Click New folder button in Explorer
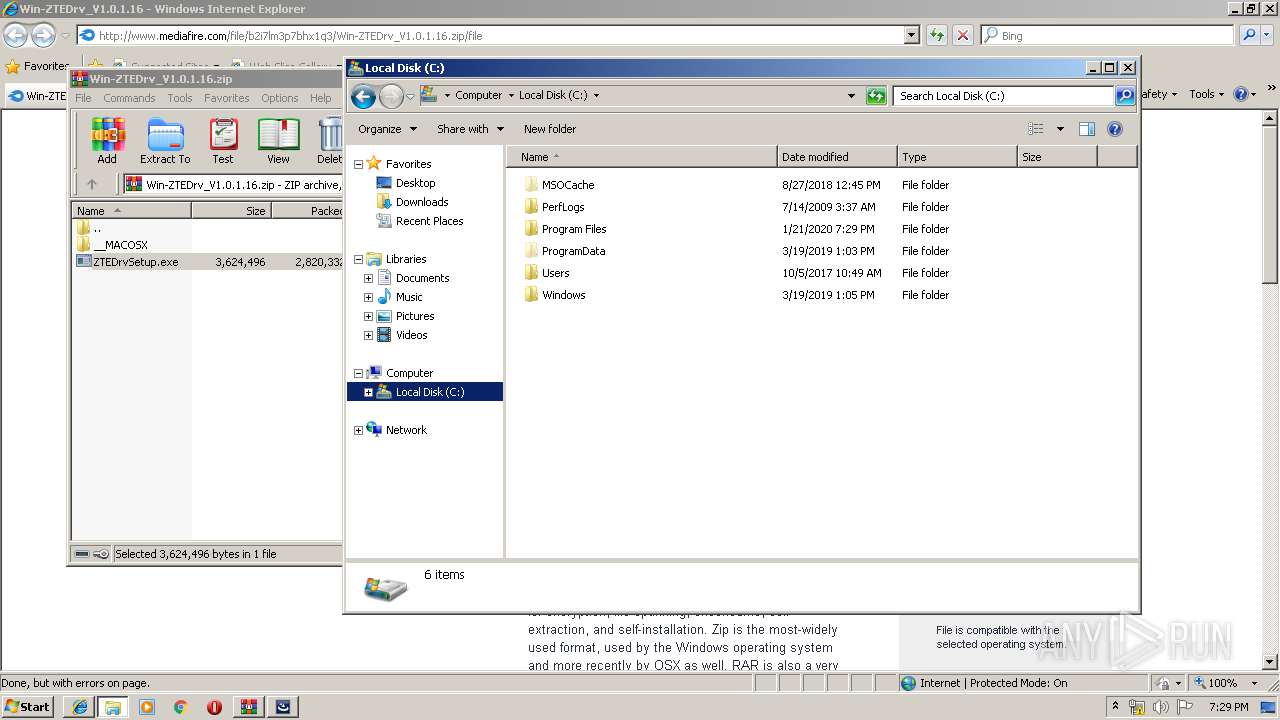Screen dimensions: 1280x720 (550, 129)
